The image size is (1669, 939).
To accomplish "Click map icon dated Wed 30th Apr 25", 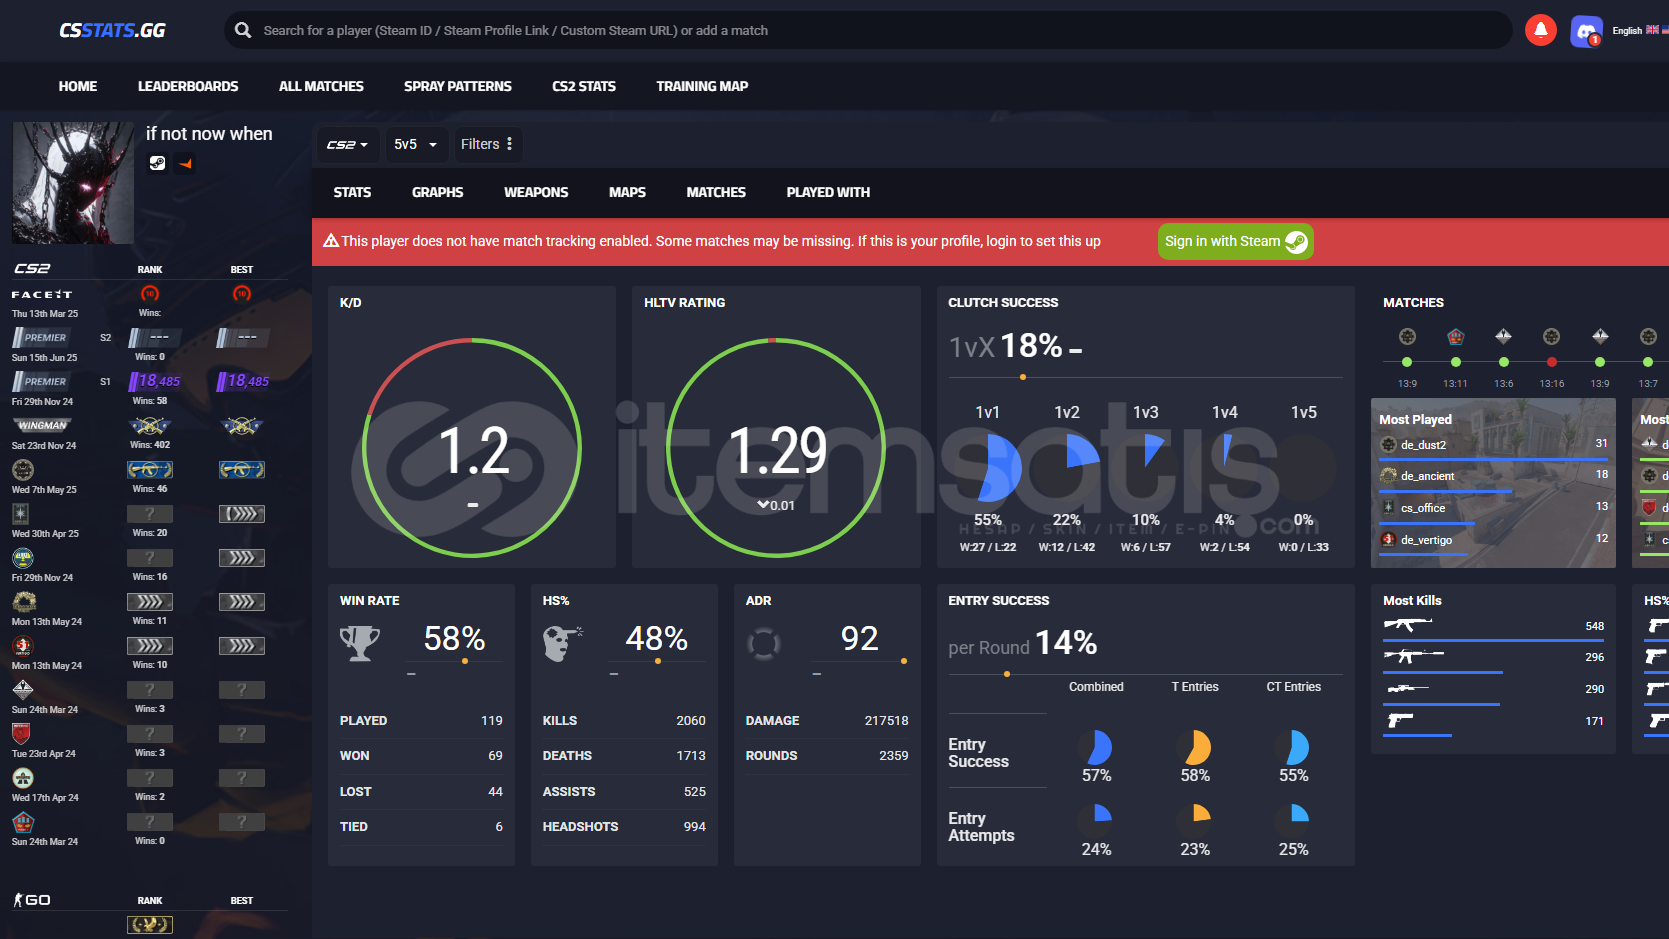I will pos(21,513).
